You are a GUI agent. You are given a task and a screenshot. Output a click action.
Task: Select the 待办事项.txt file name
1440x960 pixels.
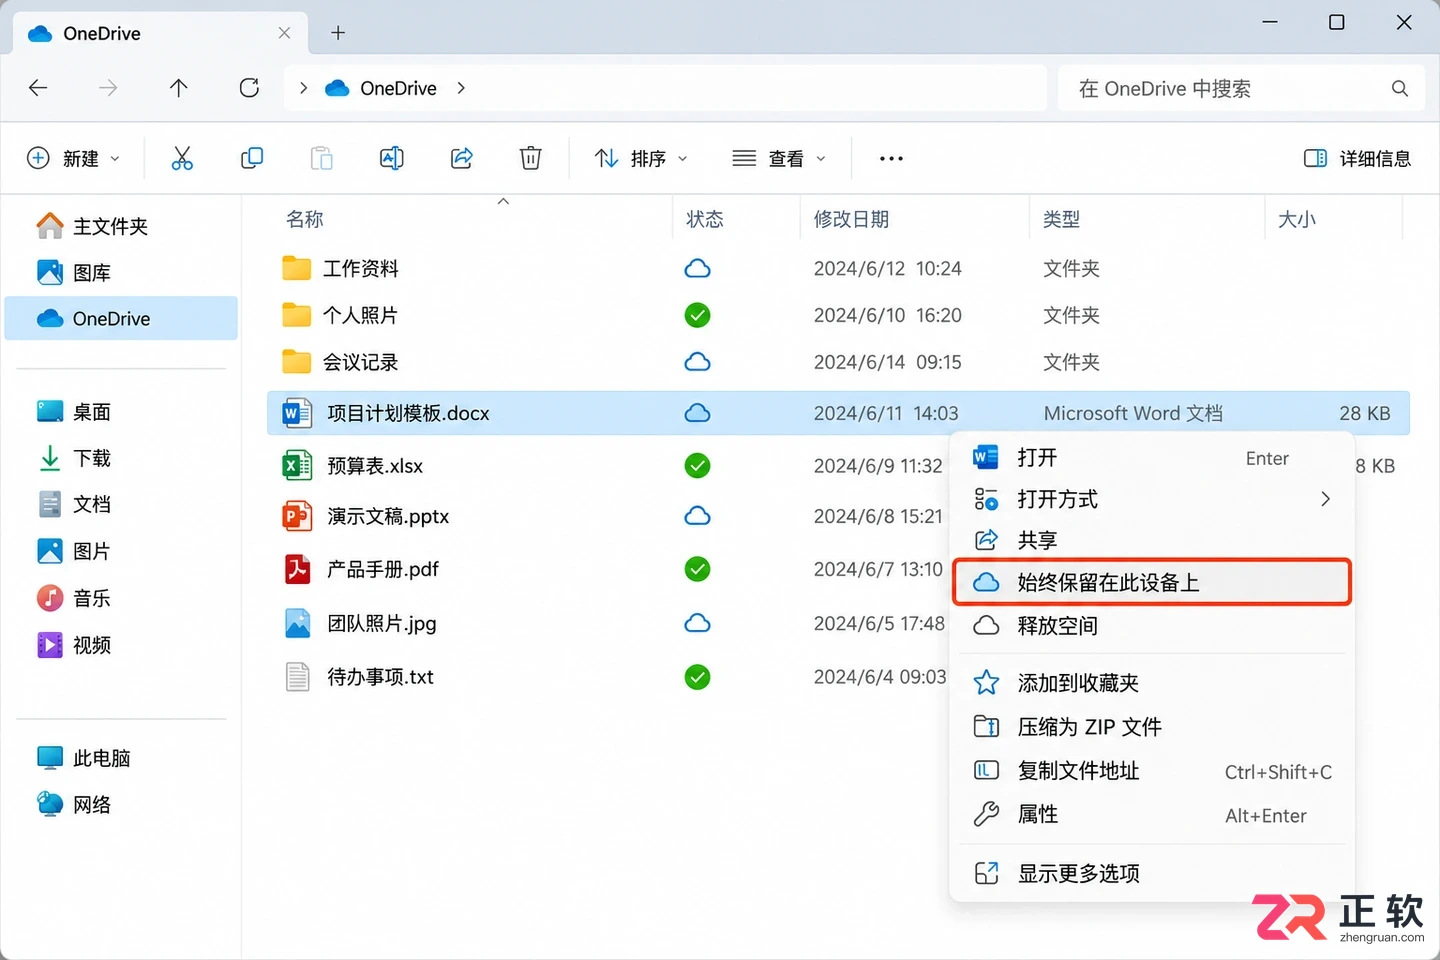[x=380, y=677]
